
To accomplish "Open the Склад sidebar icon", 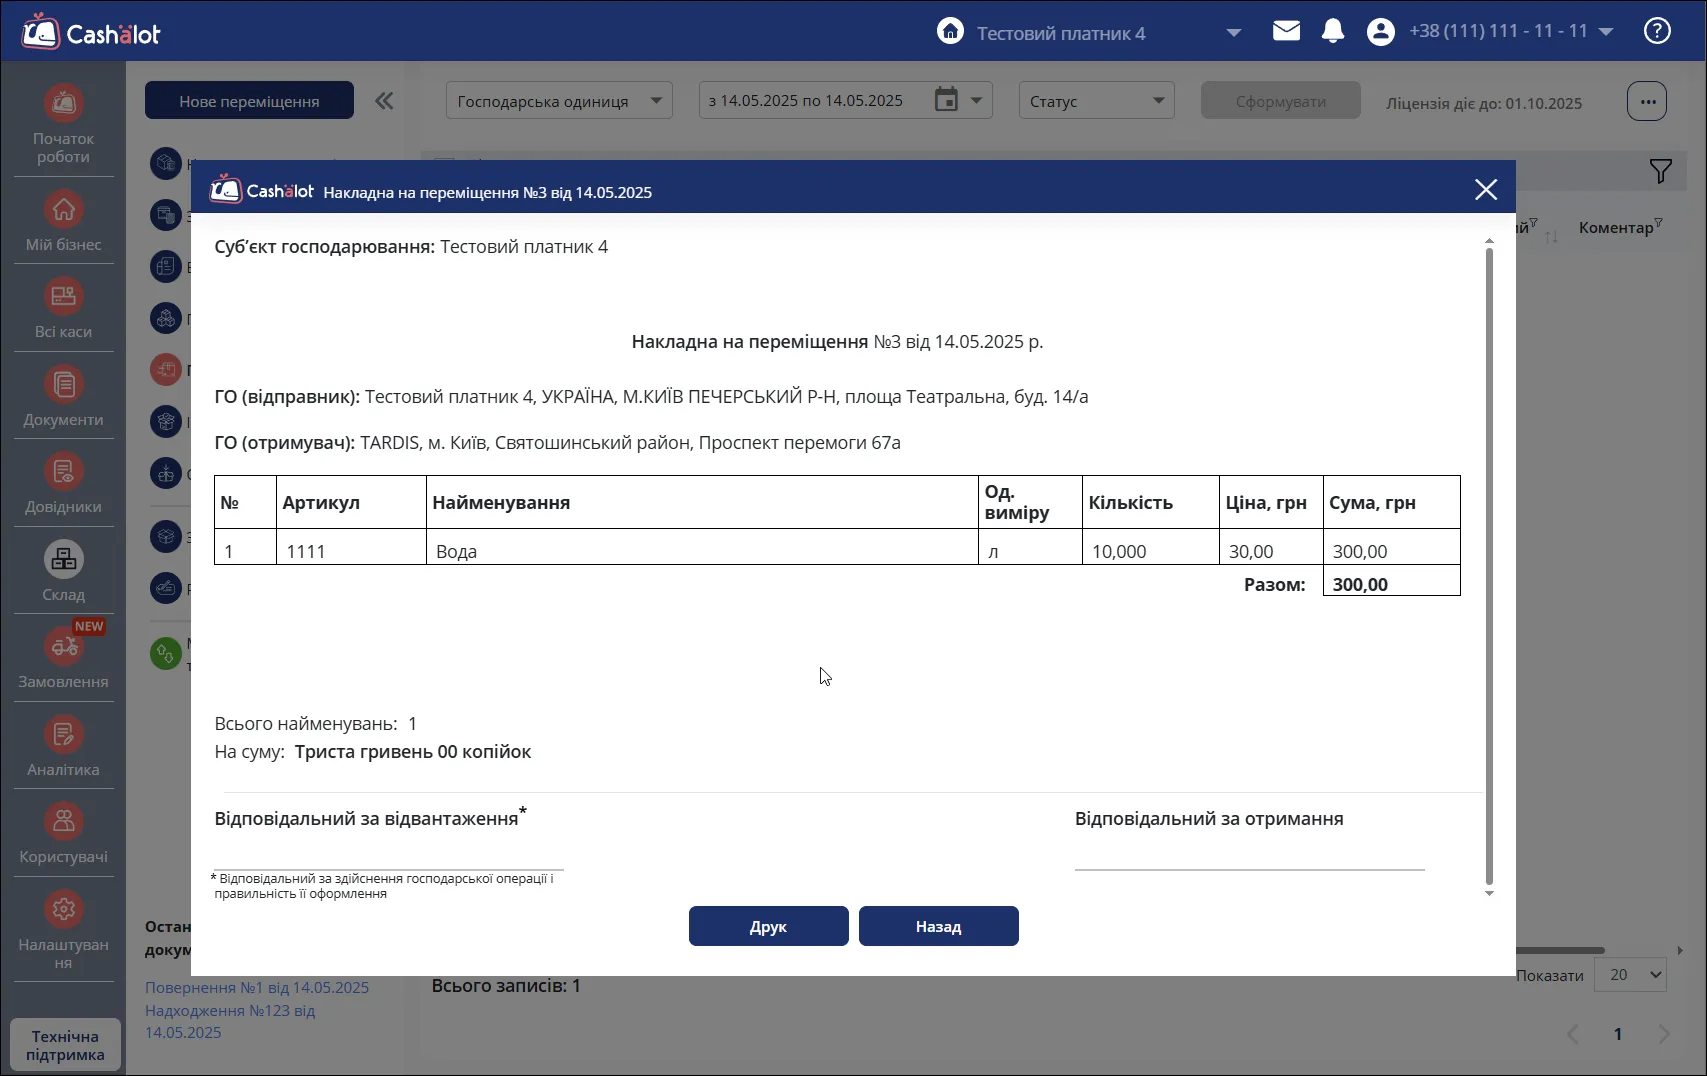I will 63,559.
